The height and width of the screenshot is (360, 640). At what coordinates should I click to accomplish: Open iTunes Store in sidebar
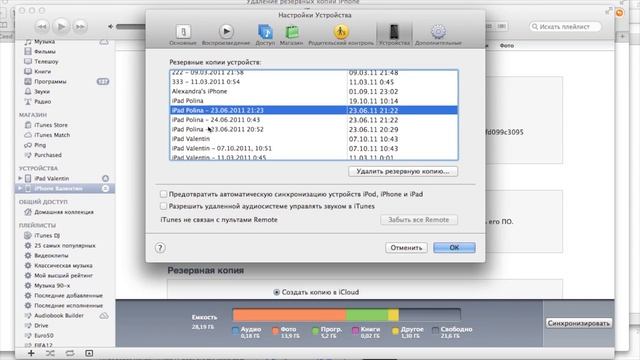coord(51,125)
